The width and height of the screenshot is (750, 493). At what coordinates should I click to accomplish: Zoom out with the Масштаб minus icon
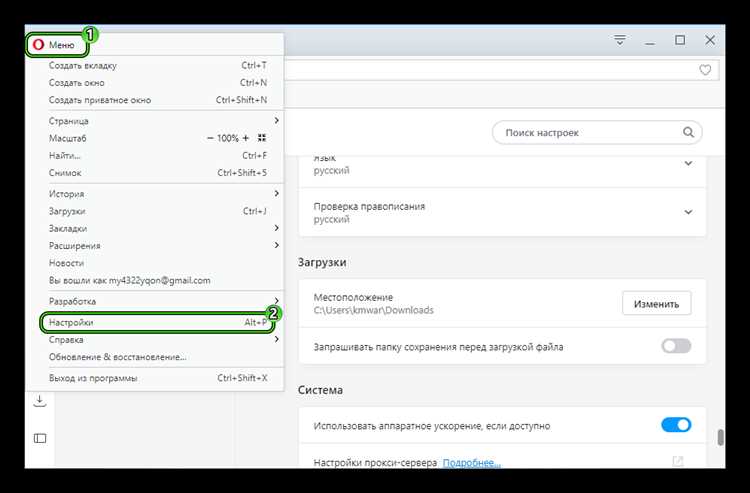coord(210,137)
